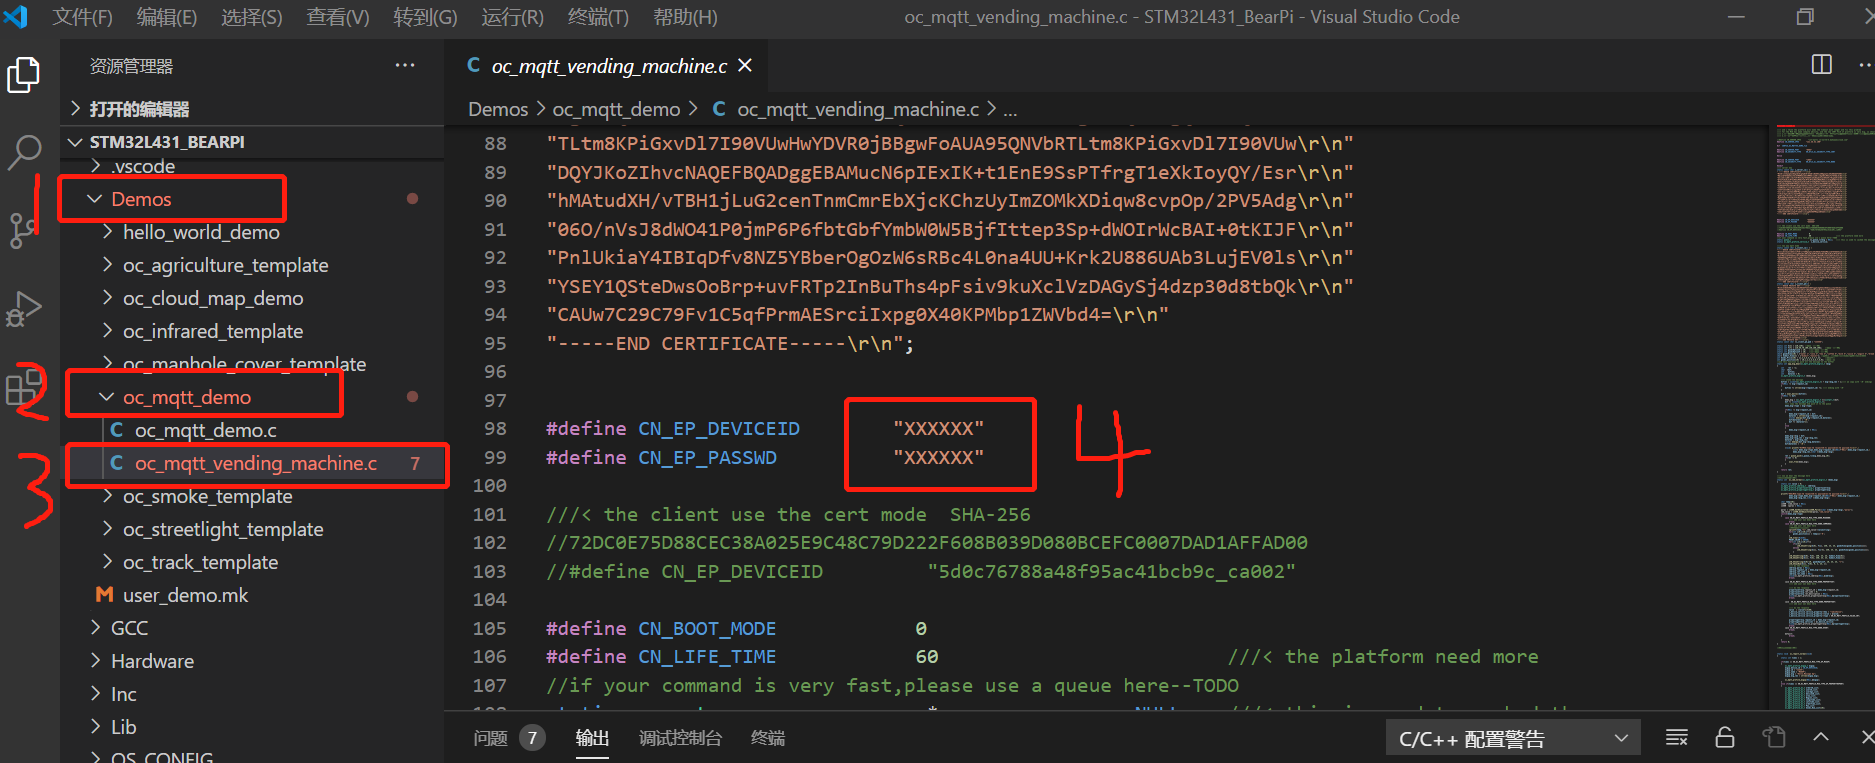Open the Explorer view in activity bar
1875x763 pixels.
pos(23,75)
